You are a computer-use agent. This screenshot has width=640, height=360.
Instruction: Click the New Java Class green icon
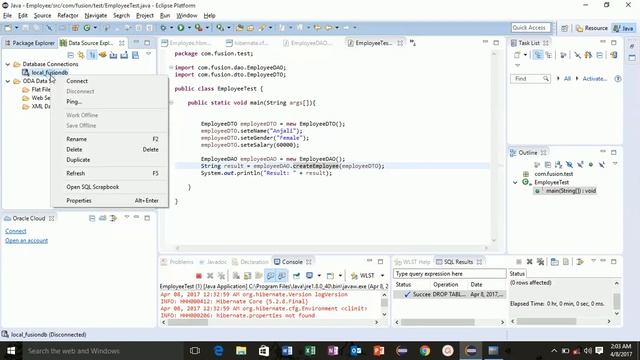(87, 28)
